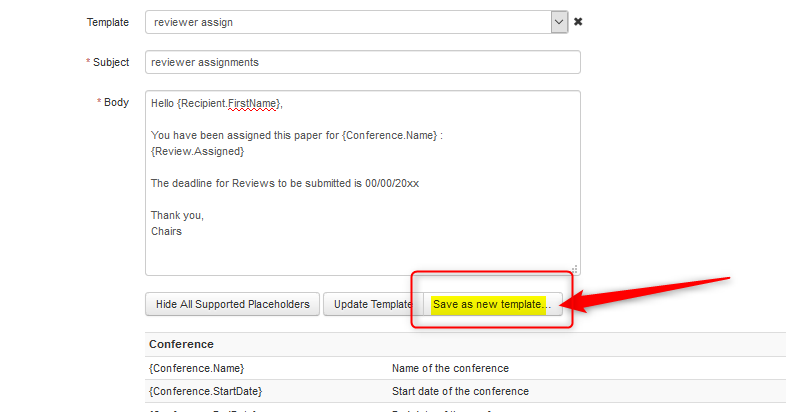Select the {Conference.Name} placeholder in table
Viewport: 786px width, 412px height.
coord(197,368)
